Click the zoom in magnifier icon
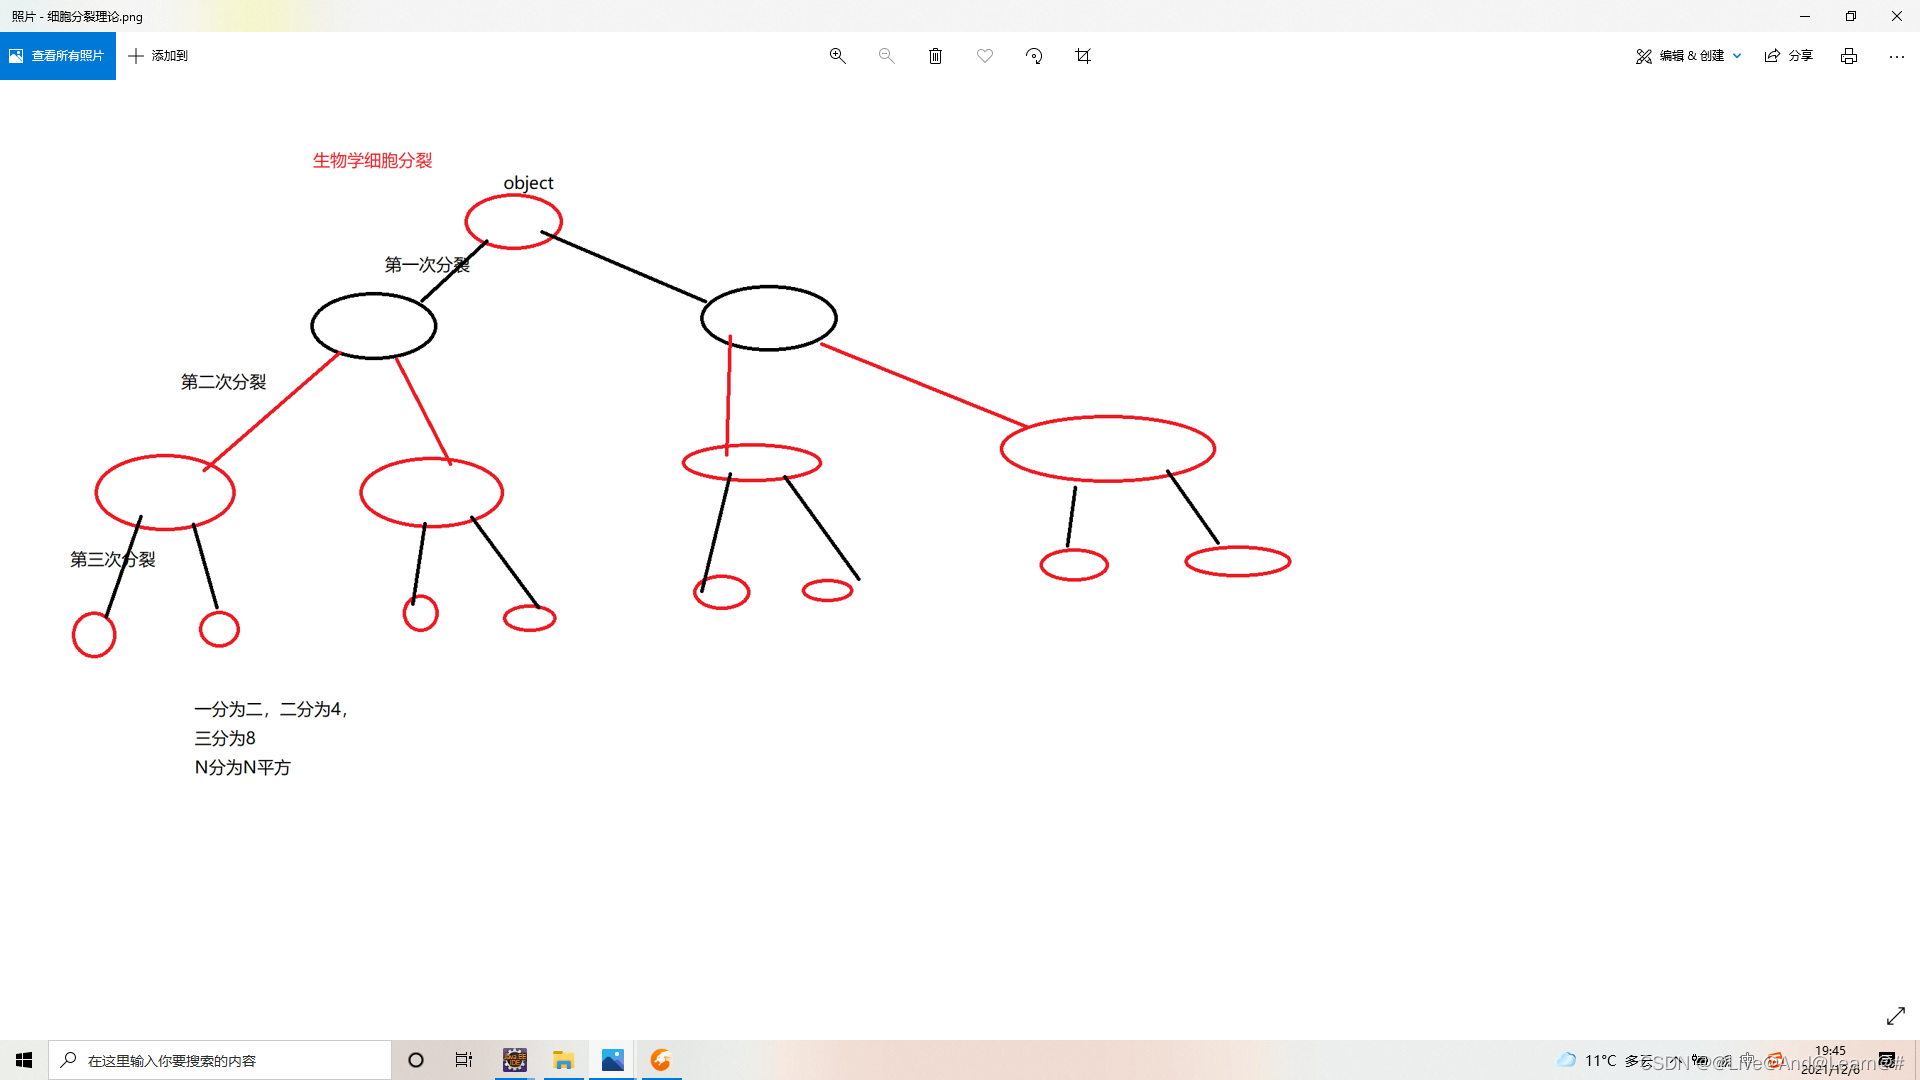 838,56
